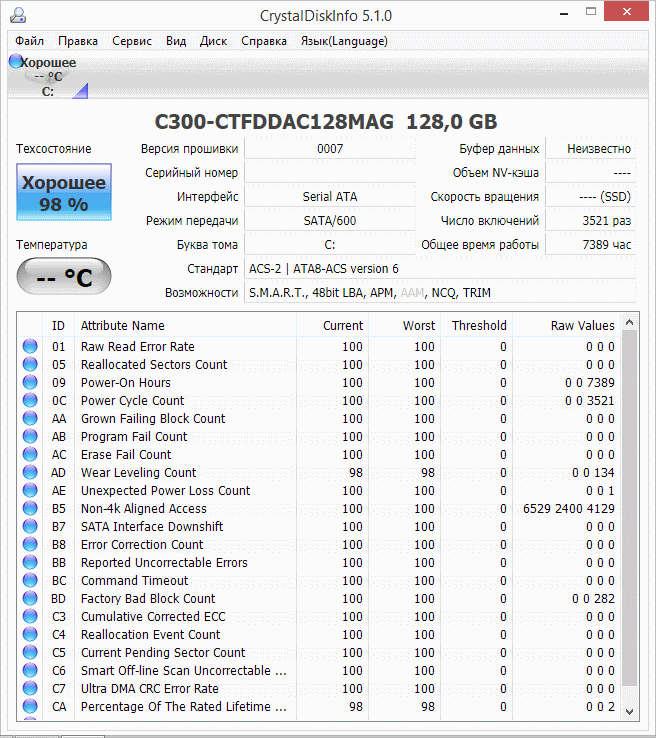Click the status orb for Ultra DMA CRC Error Rate
The width and height of the screenshot is (656, 738).
30,688
